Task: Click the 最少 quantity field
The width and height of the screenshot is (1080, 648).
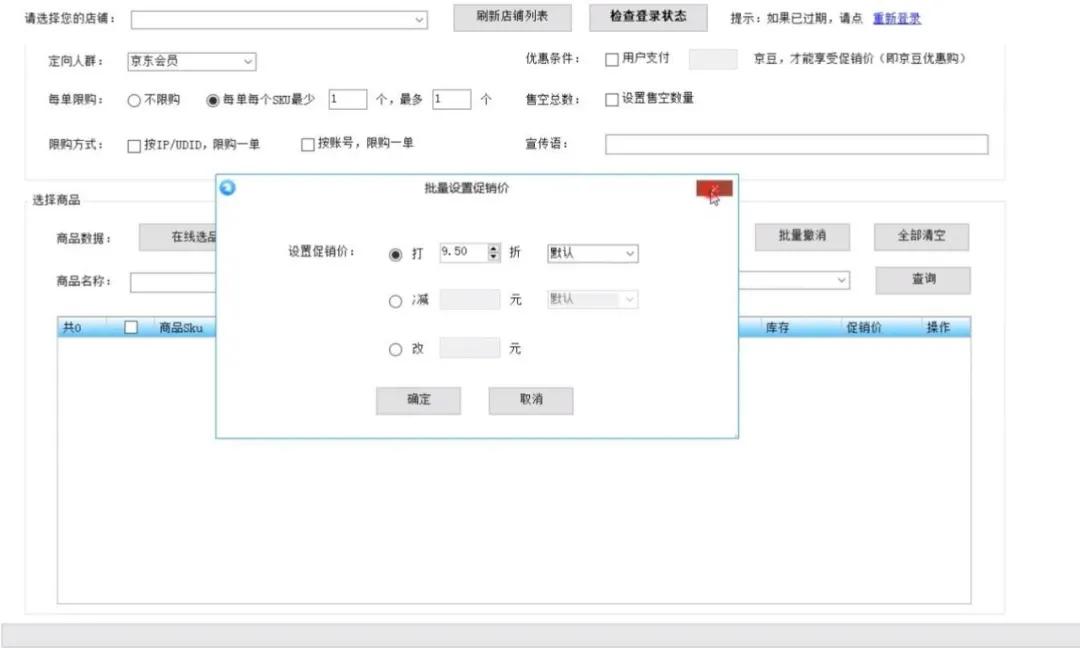Action: [x=348, y=99]
